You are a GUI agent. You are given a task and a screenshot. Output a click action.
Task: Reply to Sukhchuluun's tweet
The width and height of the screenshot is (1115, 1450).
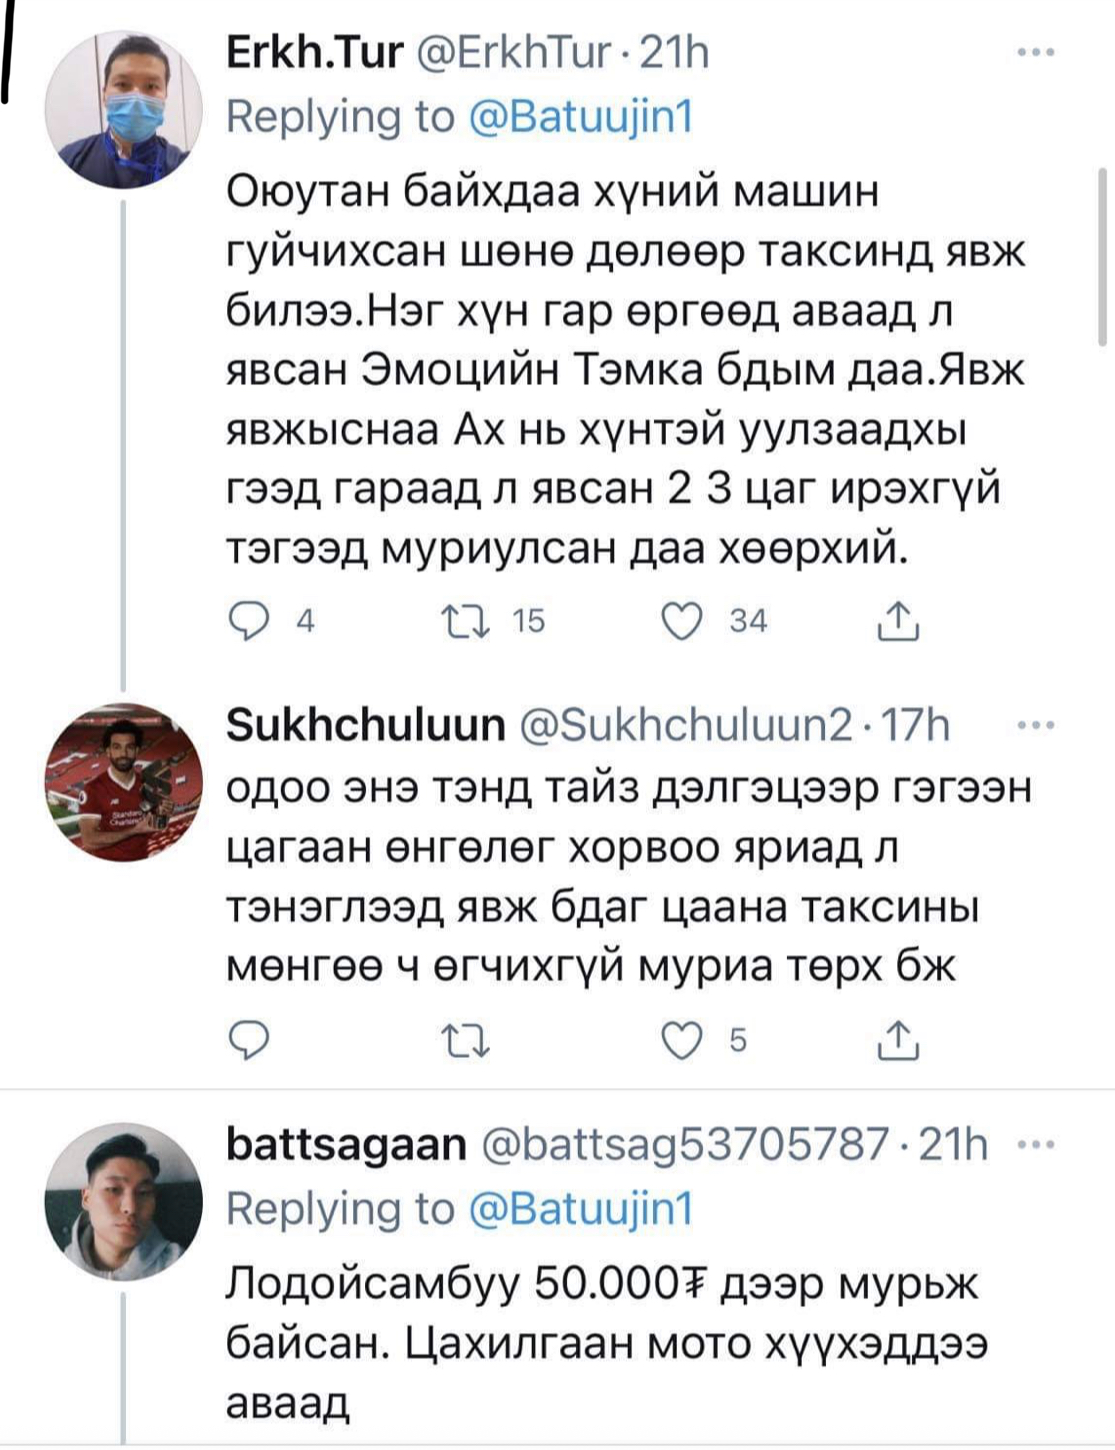[246, 1041]
